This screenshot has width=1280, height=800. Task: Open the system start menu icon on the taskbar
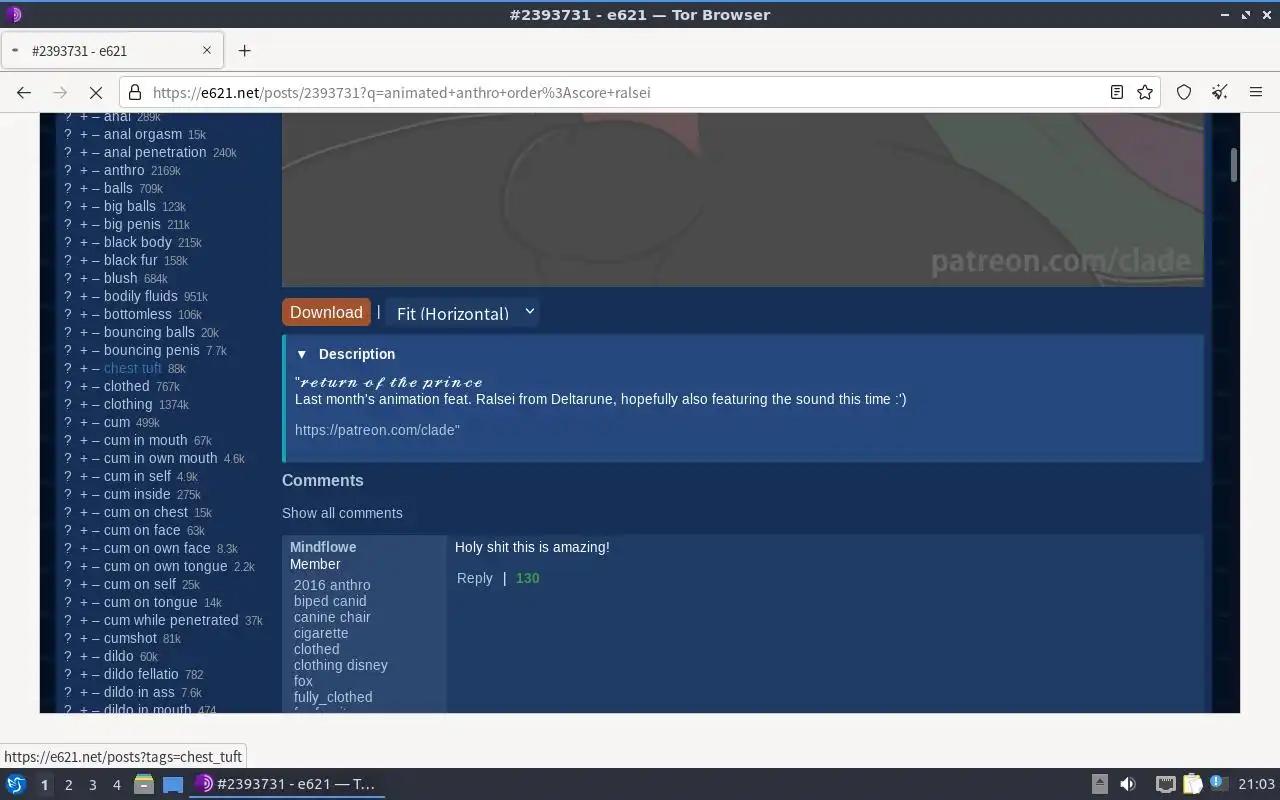point(15,784)
